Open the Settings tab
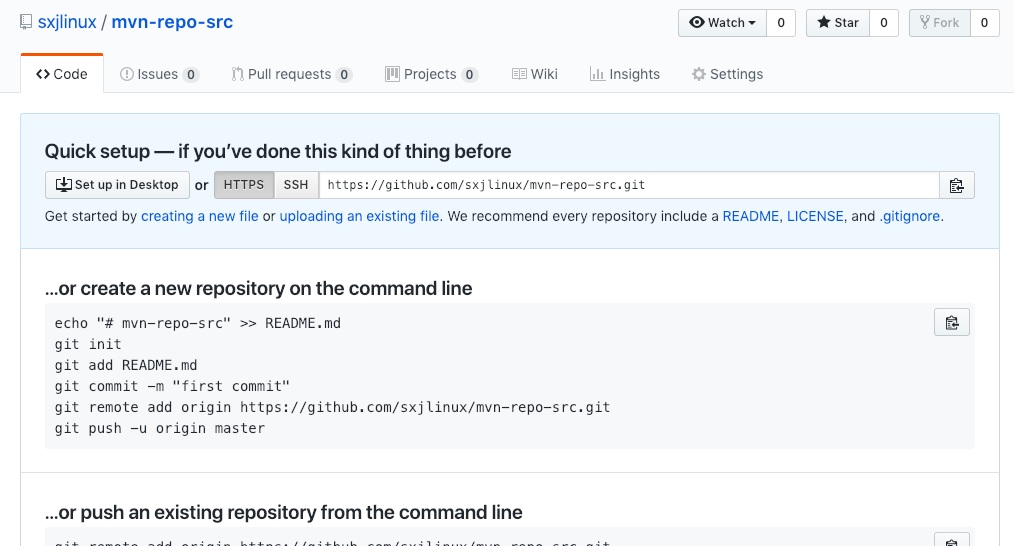The width and height of the screenshot is (1014, 546). tap(728, 74)
